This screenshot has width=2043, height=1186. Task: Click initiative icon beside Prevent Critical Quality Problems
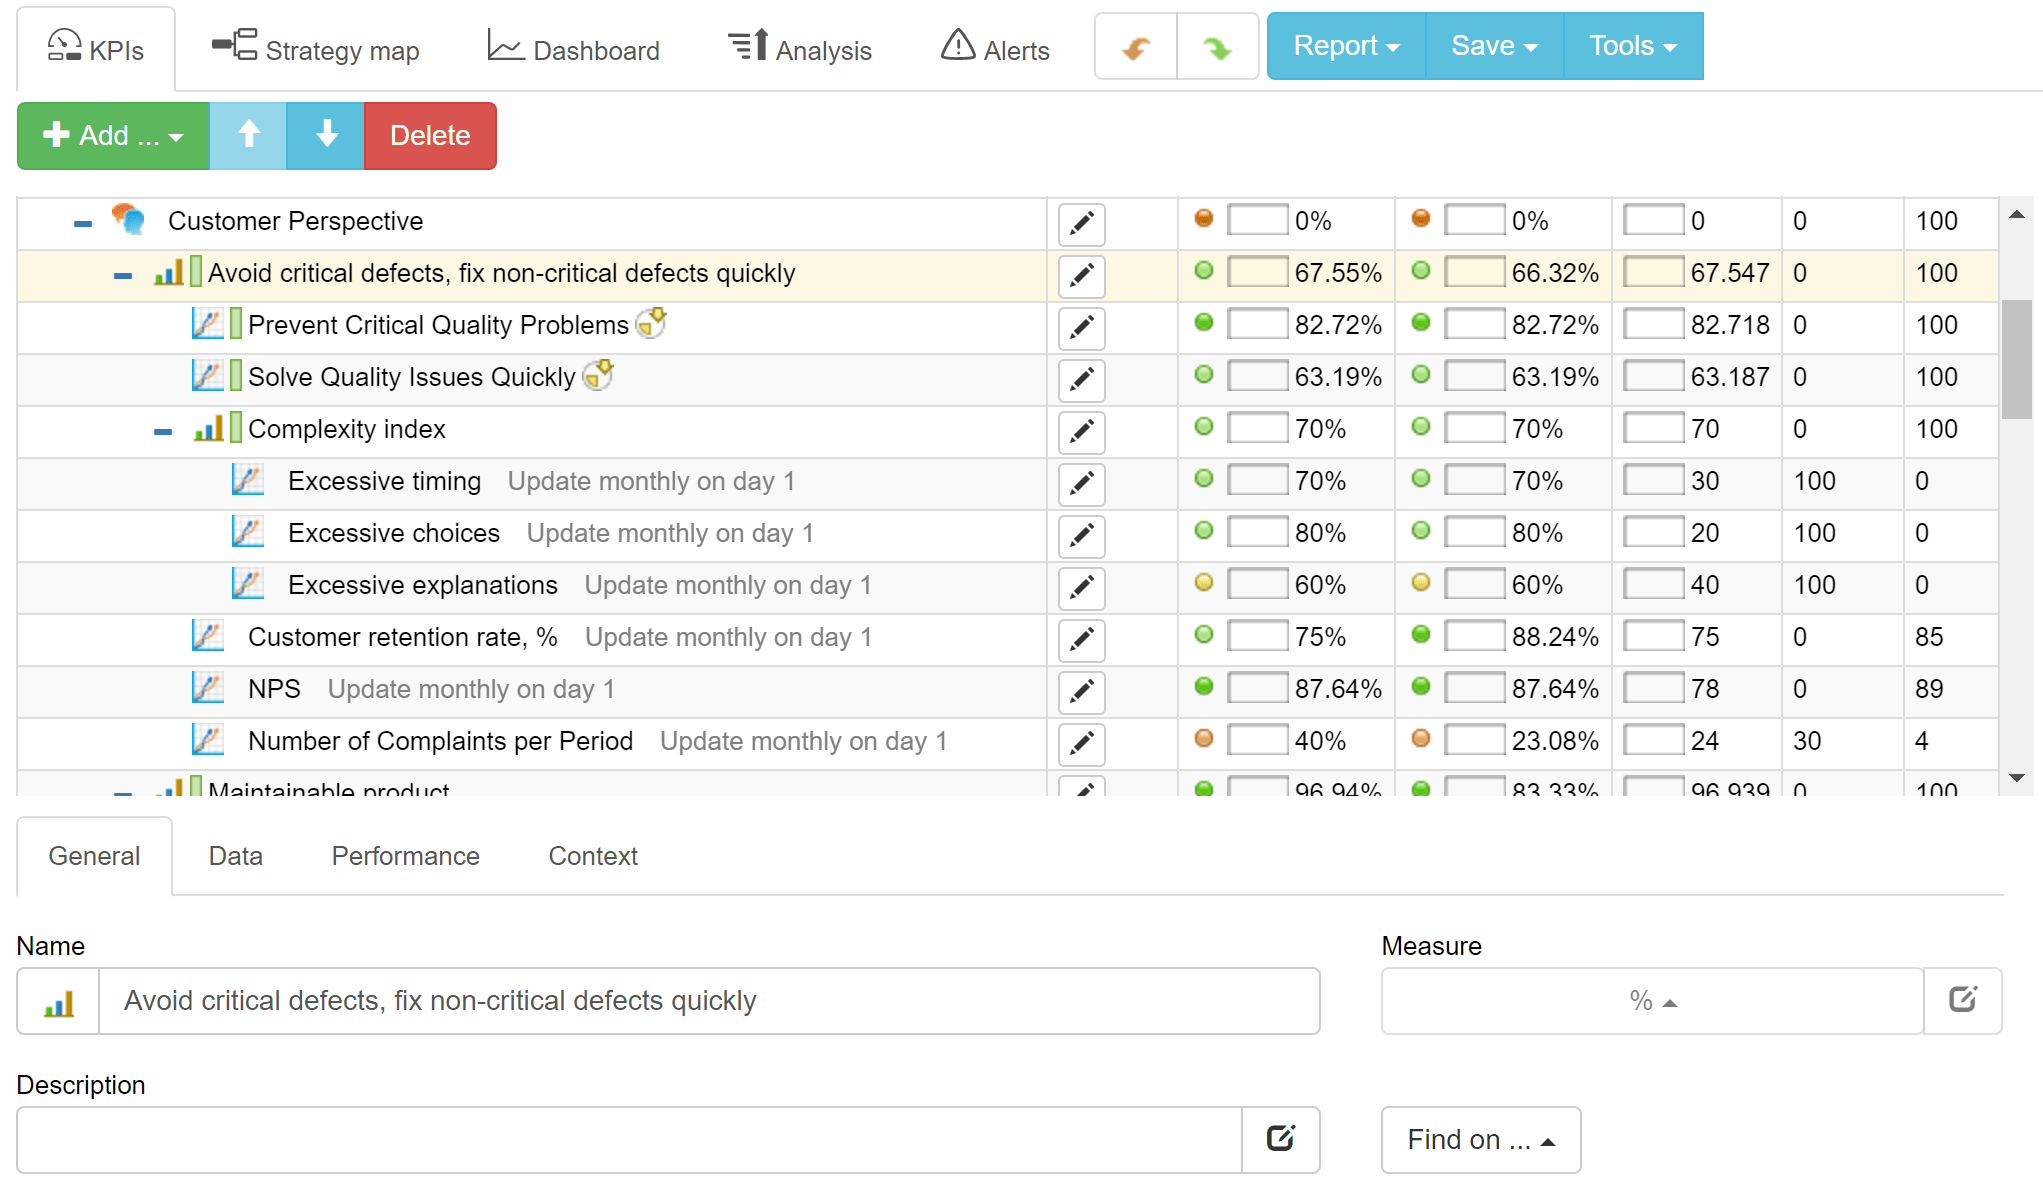(x=651, y=323)
